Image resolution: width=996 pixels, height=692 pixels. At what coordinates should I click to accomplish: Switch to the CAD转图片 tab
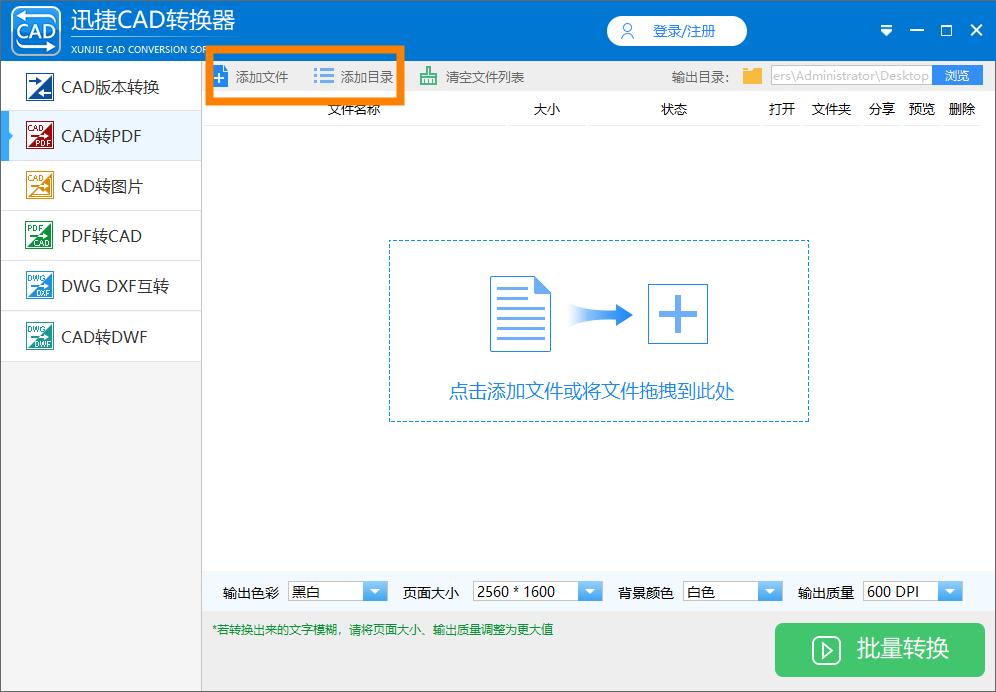coord(100,185)
